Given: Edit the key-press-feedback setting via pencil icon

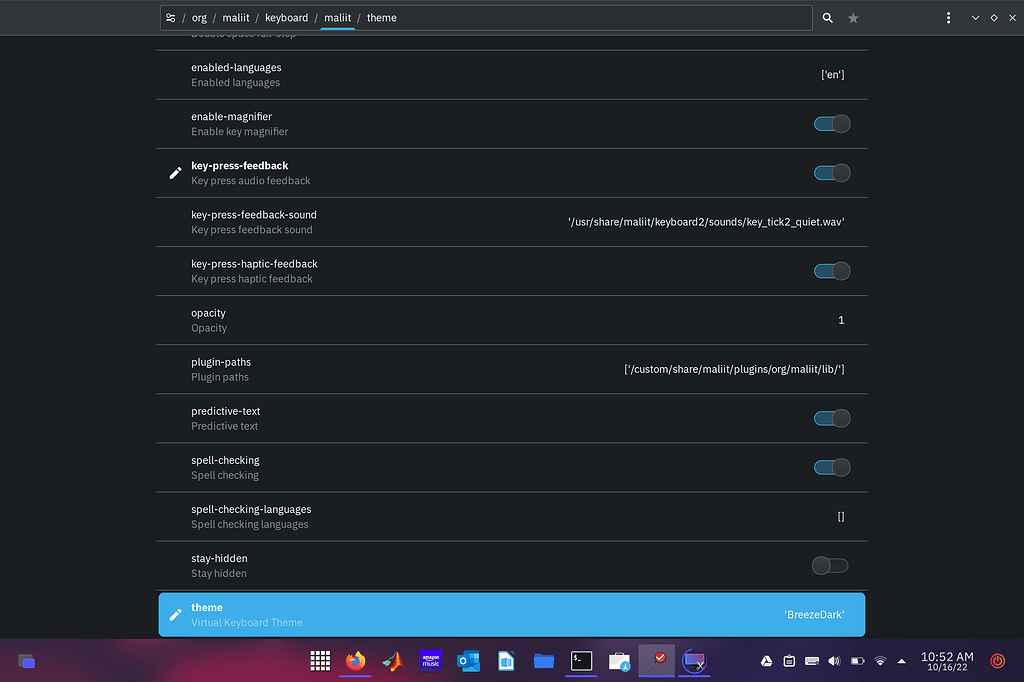Looking at the screenshot, I should click(x=173, y=172).
